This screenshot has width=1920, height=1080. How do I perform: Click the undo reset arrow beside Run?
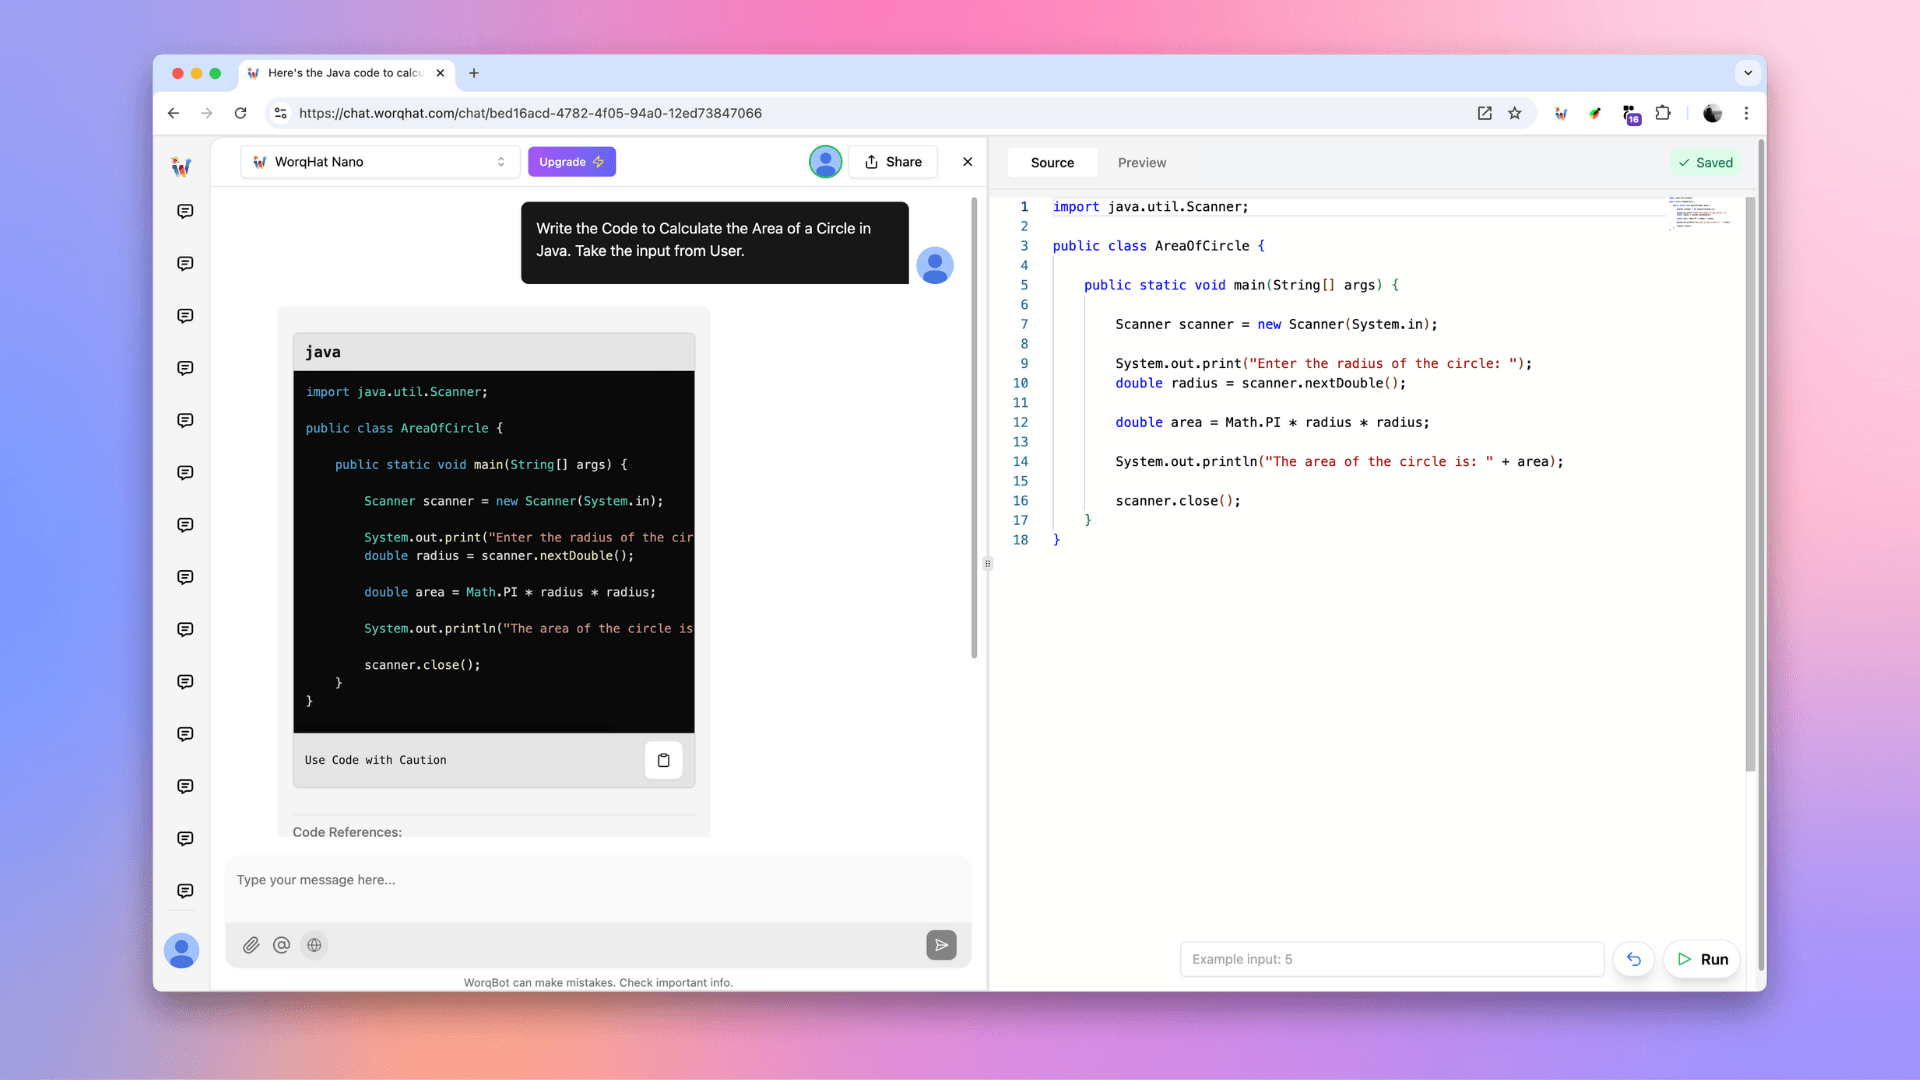click(1634, 959)
